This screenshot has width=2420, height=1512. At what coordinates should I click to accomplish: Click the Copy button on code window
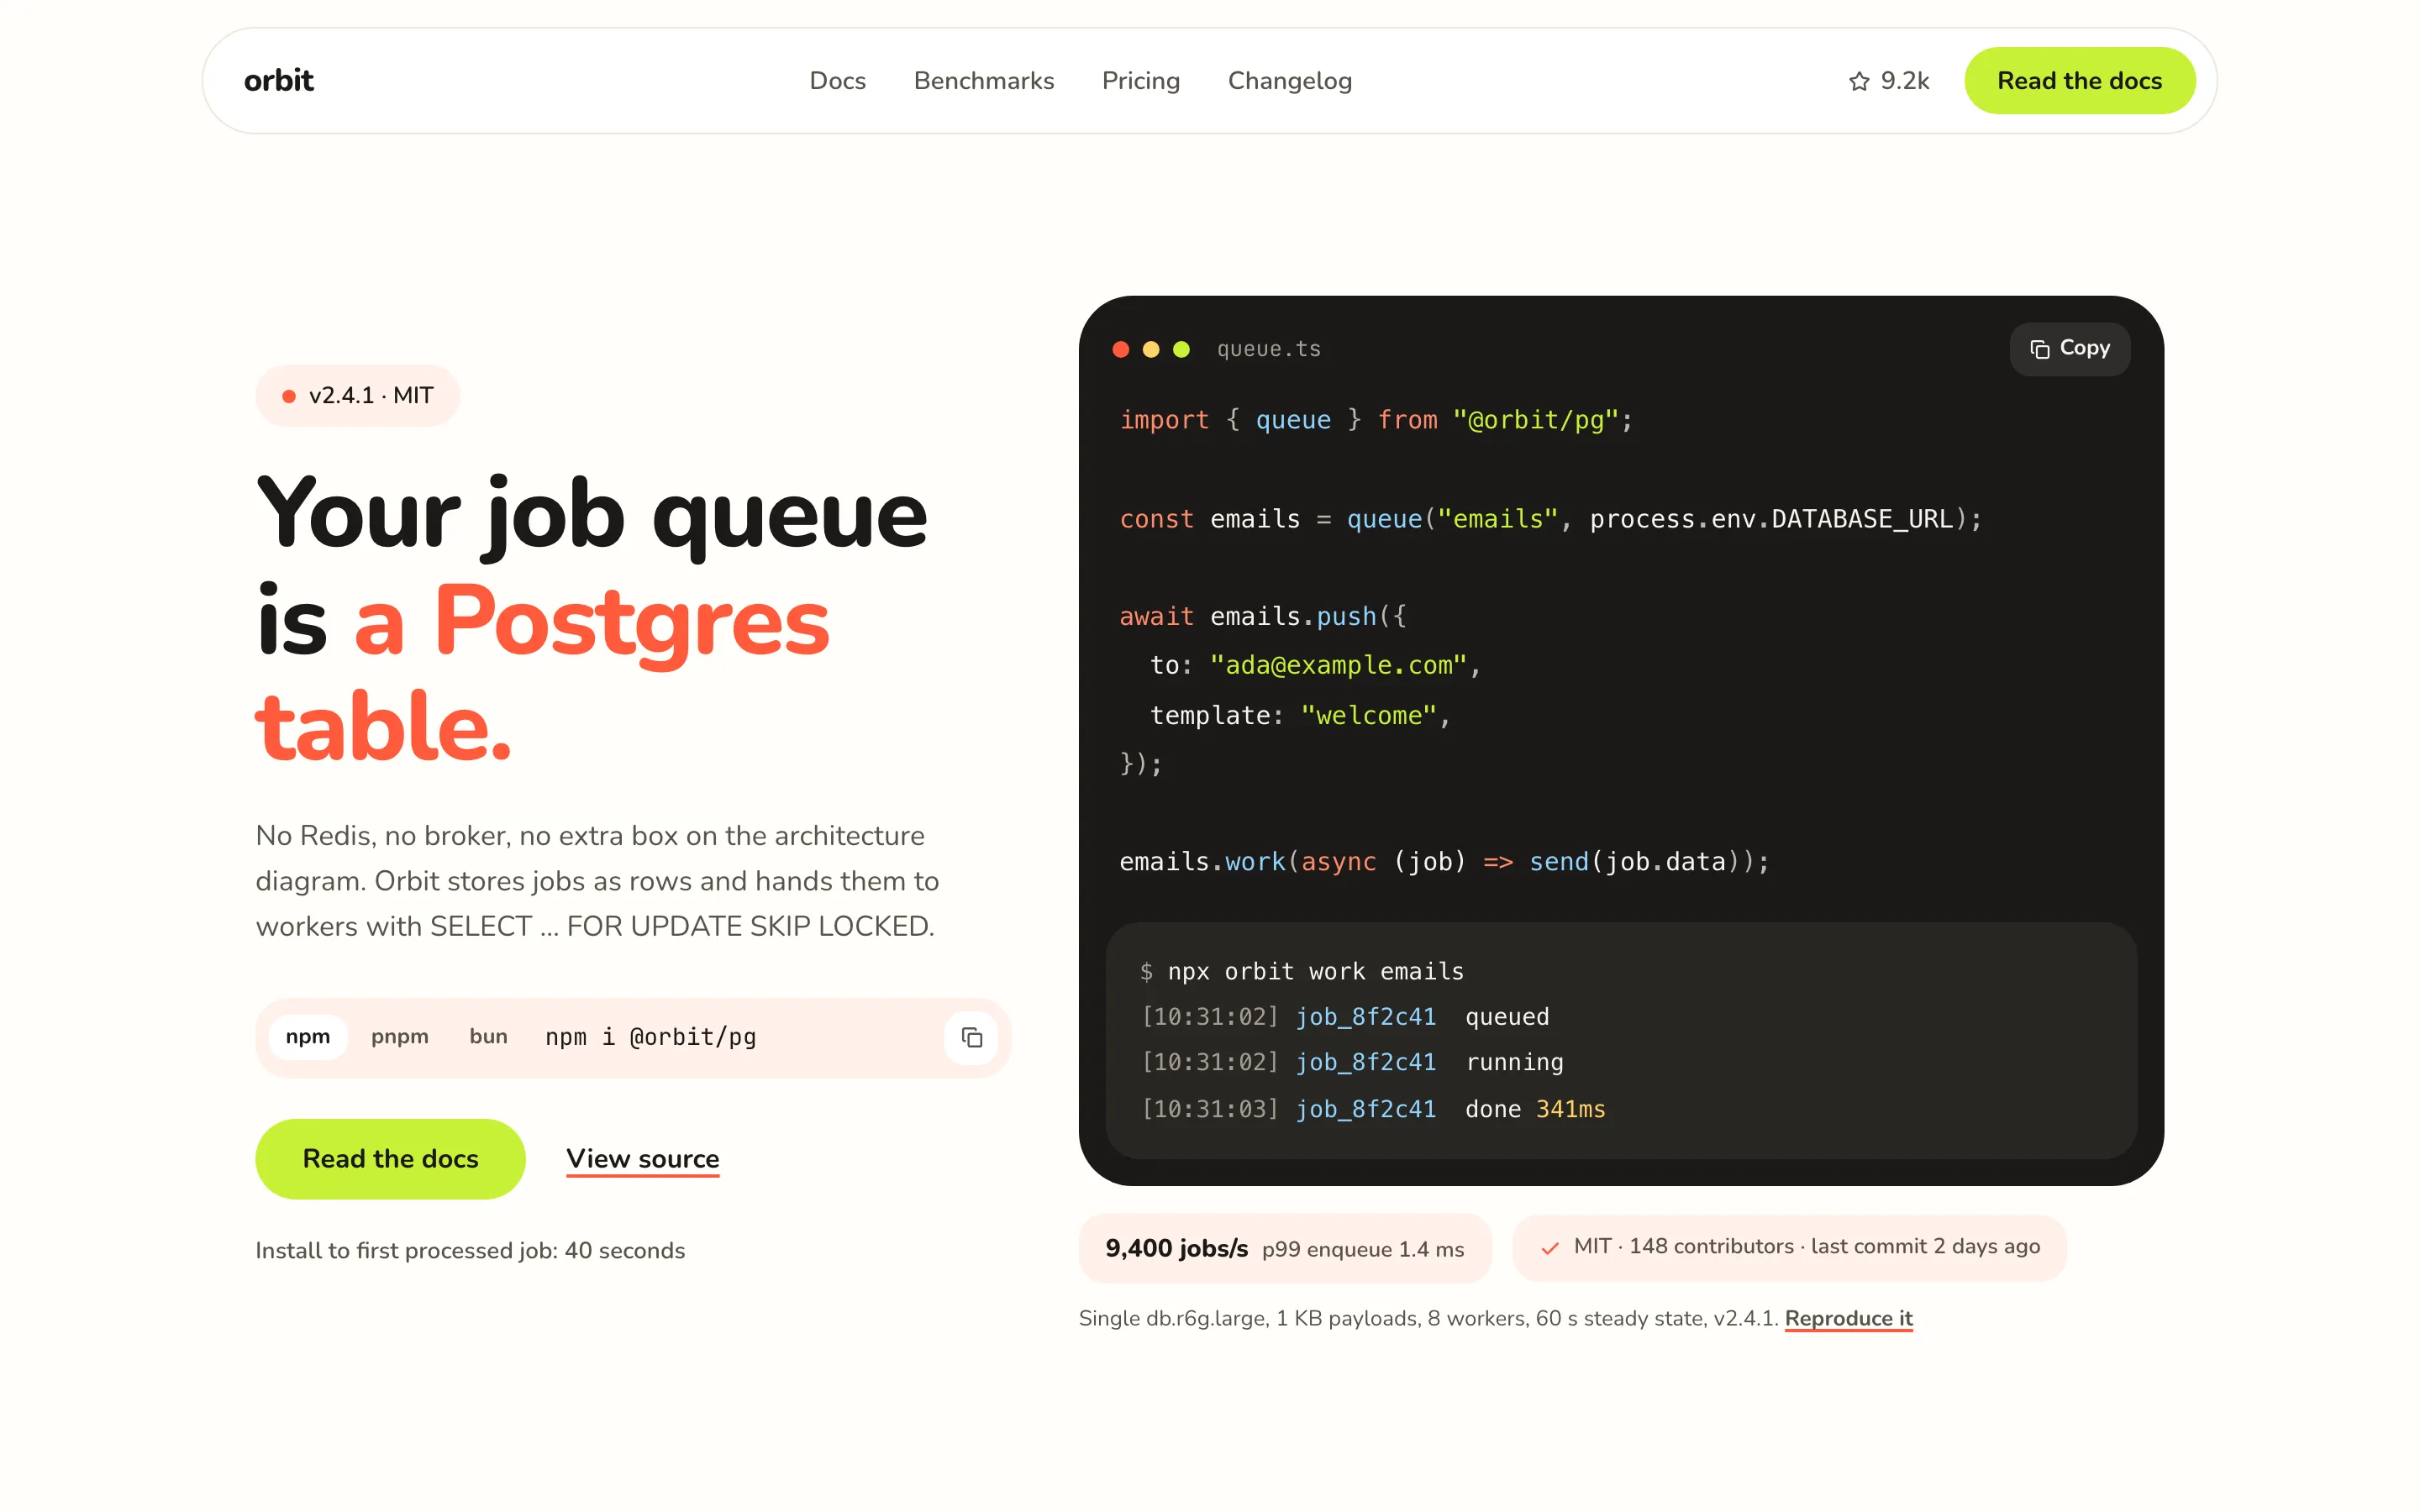click(x=2069, y=348)
